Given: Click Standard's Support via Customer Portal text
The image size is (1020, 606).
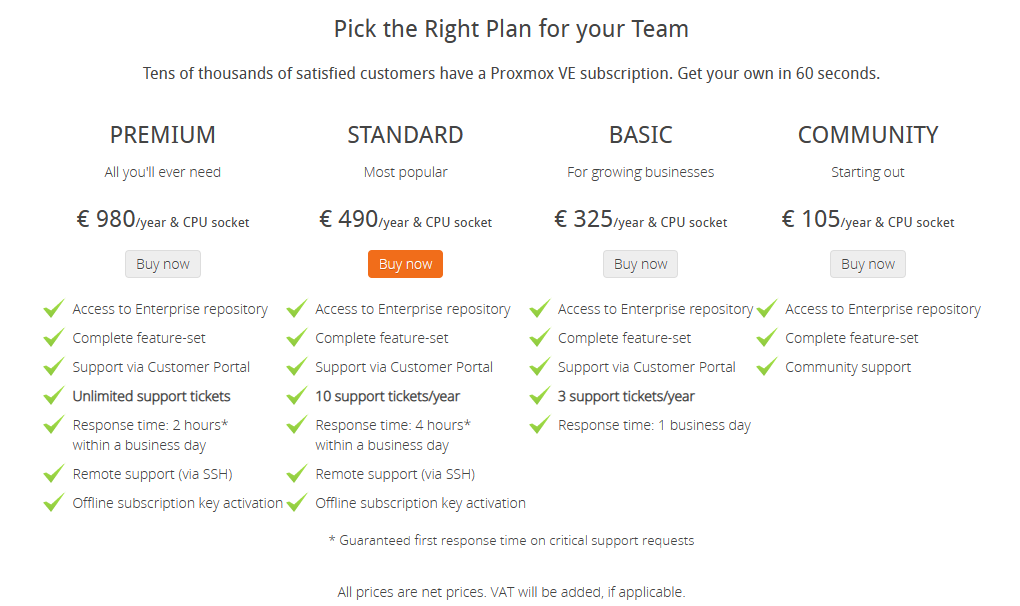Looking at the screenshot, I should (404, 367).
